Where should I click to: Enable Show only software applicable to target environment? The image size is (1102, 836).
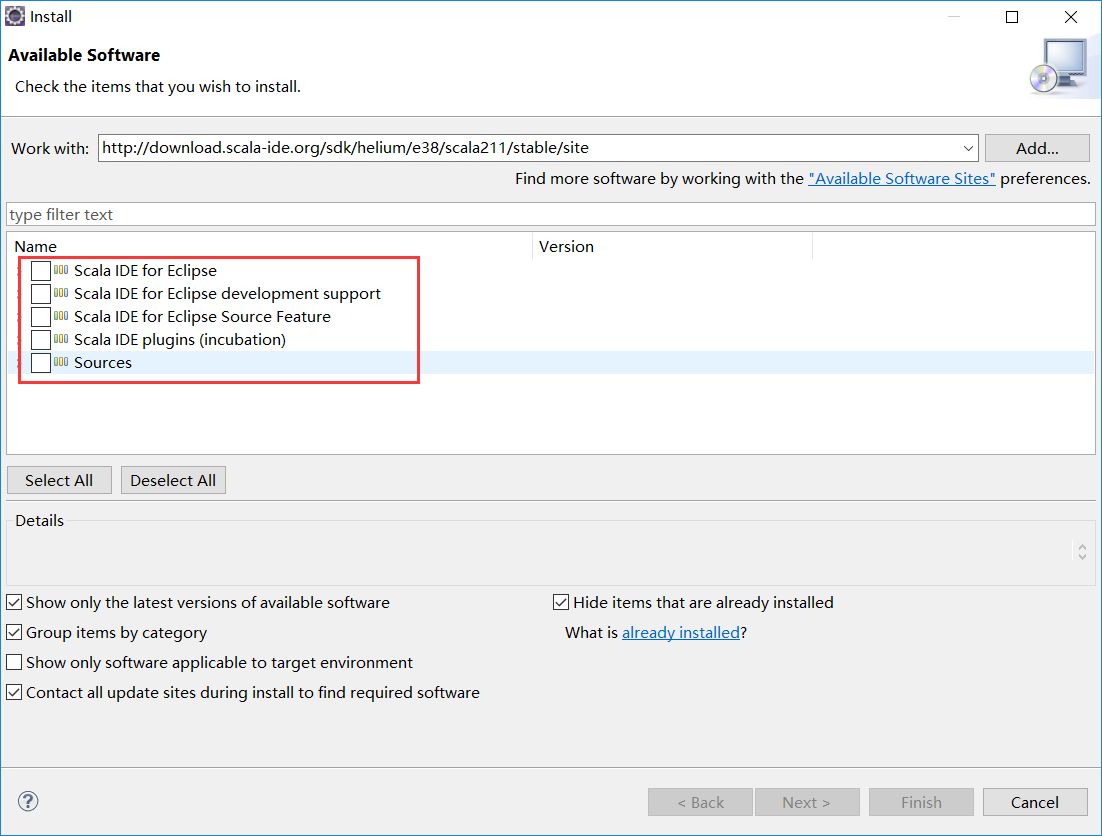click(14, 662)
